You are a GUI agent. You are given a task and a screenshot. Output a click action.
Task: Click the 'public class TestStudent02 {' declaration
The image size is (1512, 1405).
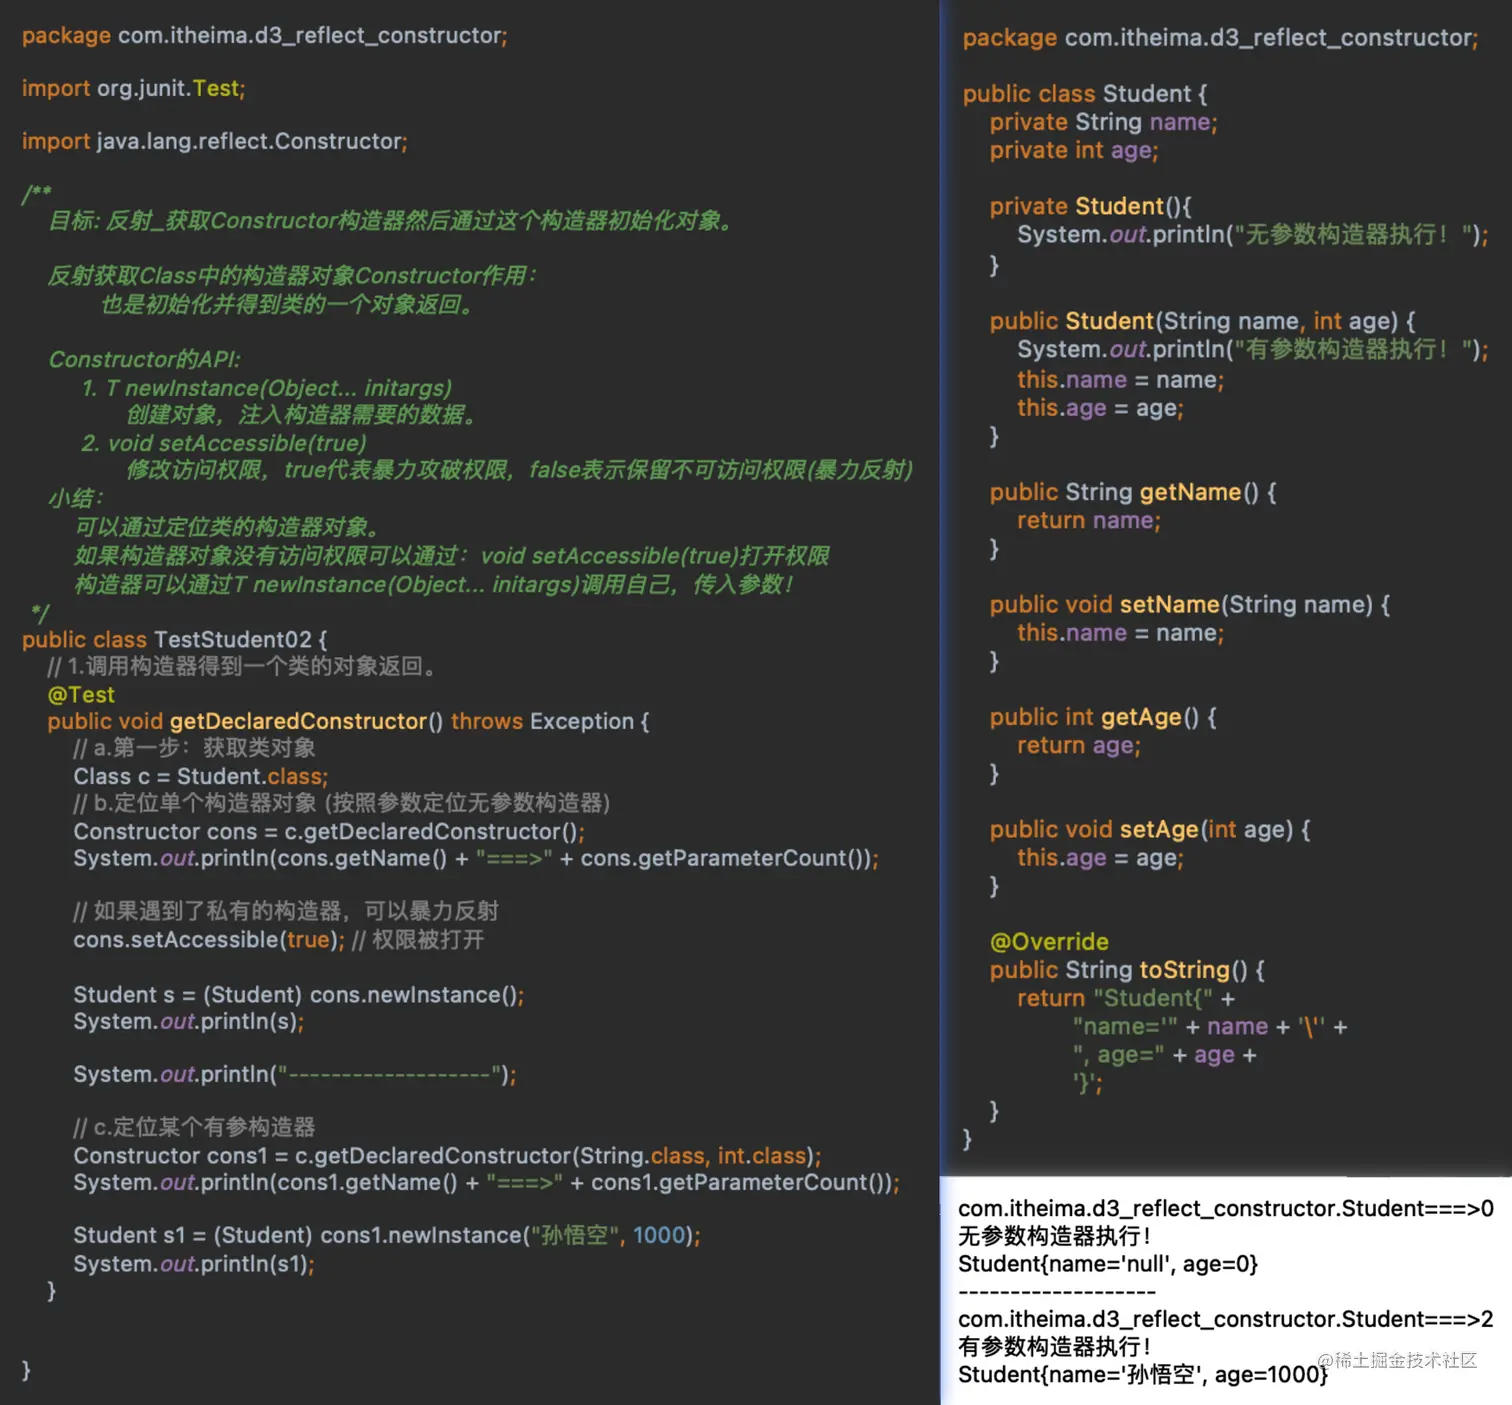[175, 639]
